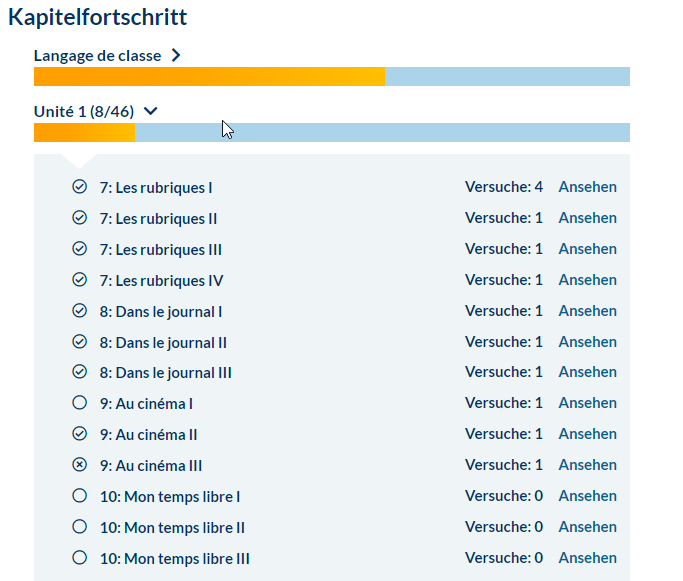The width and height of the screenshot is (683, 581).
Task: Select the 7: Les rubriques IV entry
Action: 160,280
